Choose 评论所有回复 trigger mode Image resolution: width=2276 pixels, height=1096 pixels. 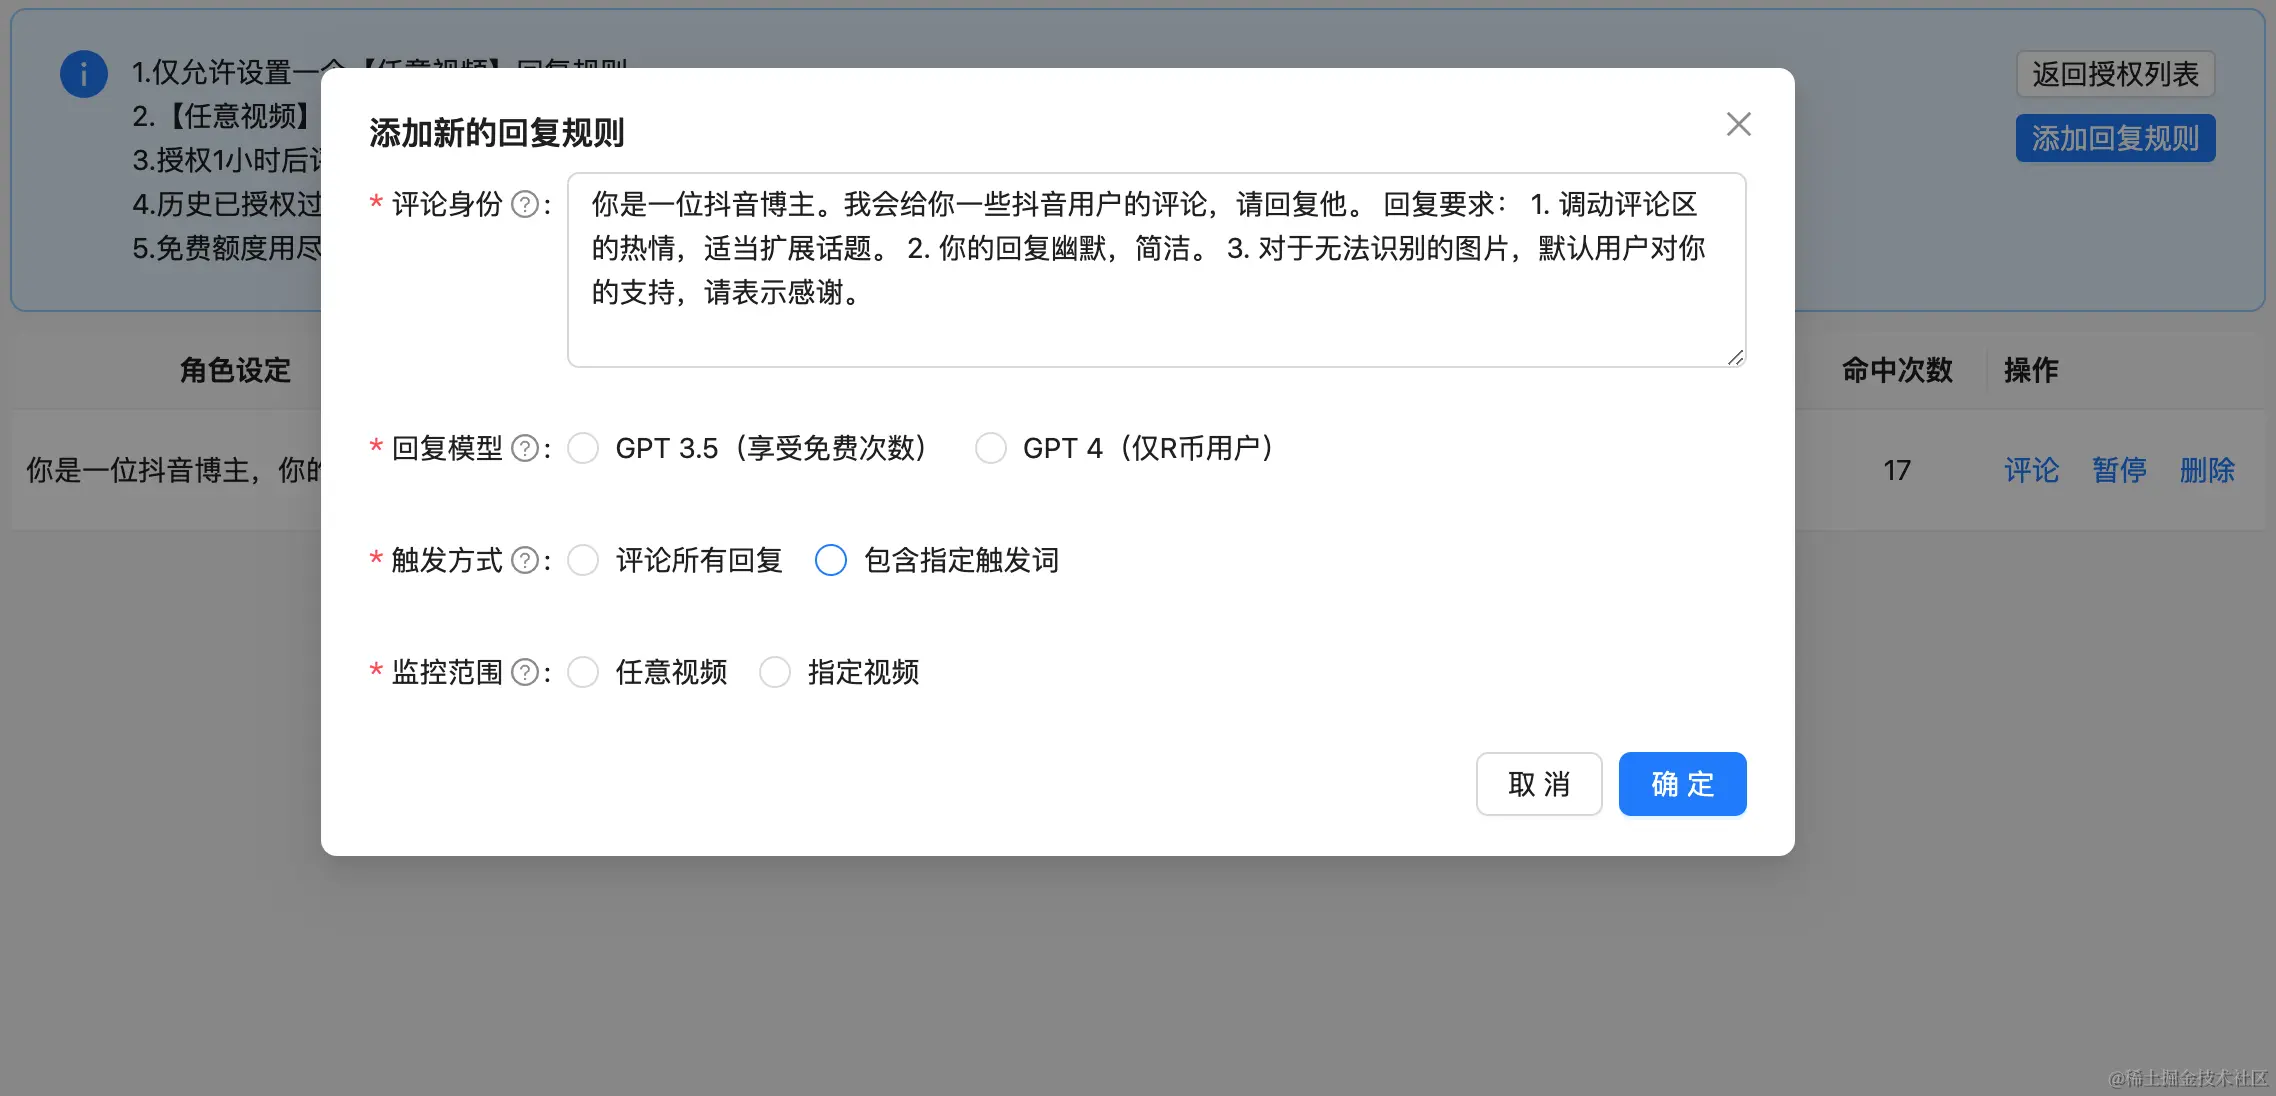(583, 561)
